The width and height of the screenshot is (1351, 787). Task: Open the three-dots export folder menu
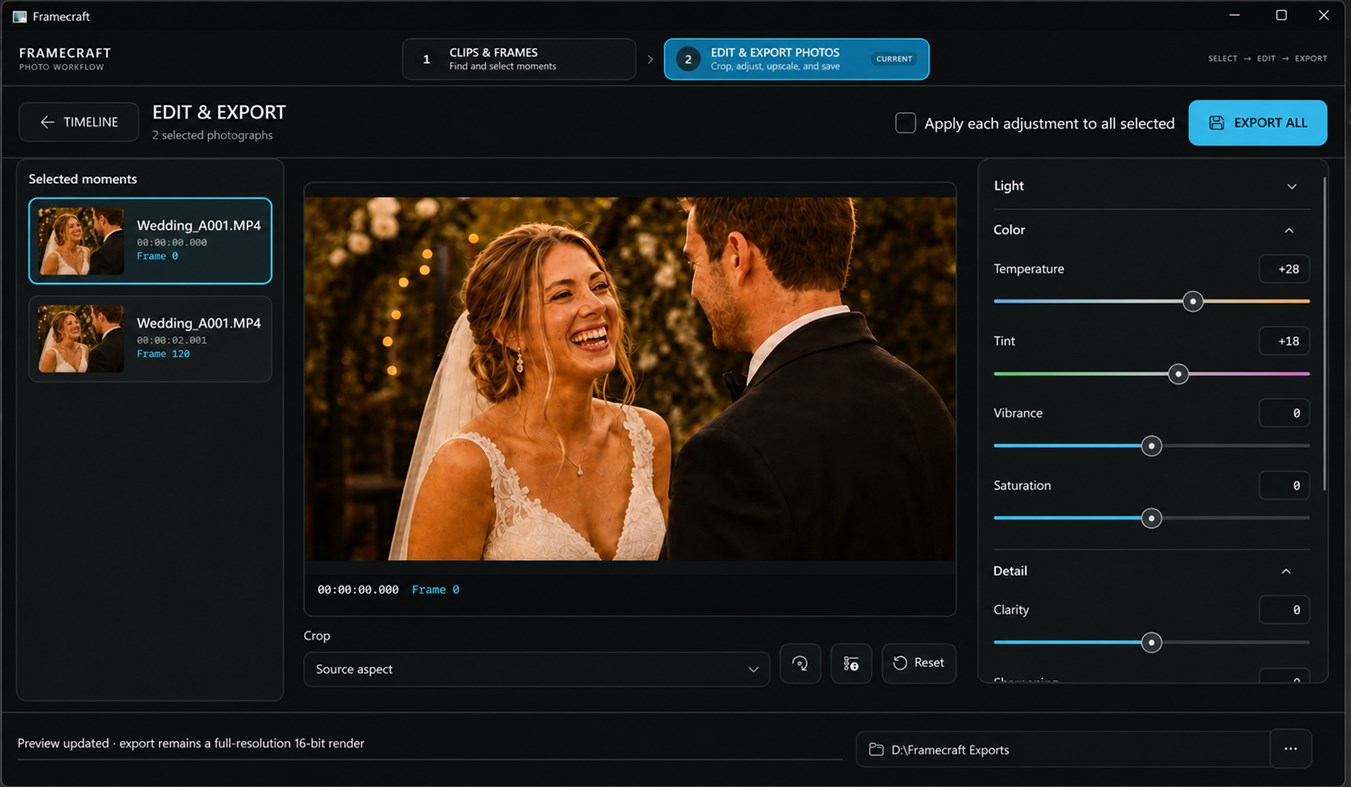coord(1290,749)
